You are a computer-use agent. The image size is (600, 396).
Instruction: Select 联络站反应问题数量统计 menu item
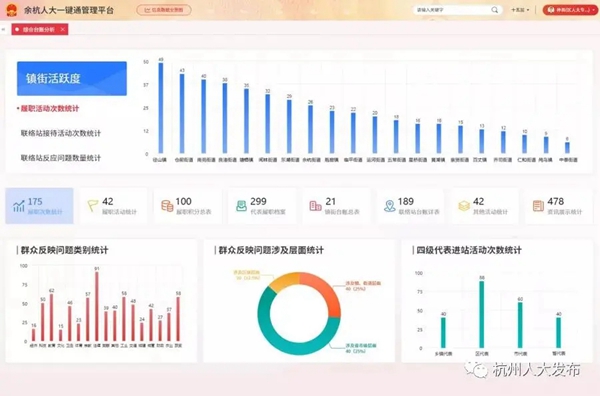[60, 158]
